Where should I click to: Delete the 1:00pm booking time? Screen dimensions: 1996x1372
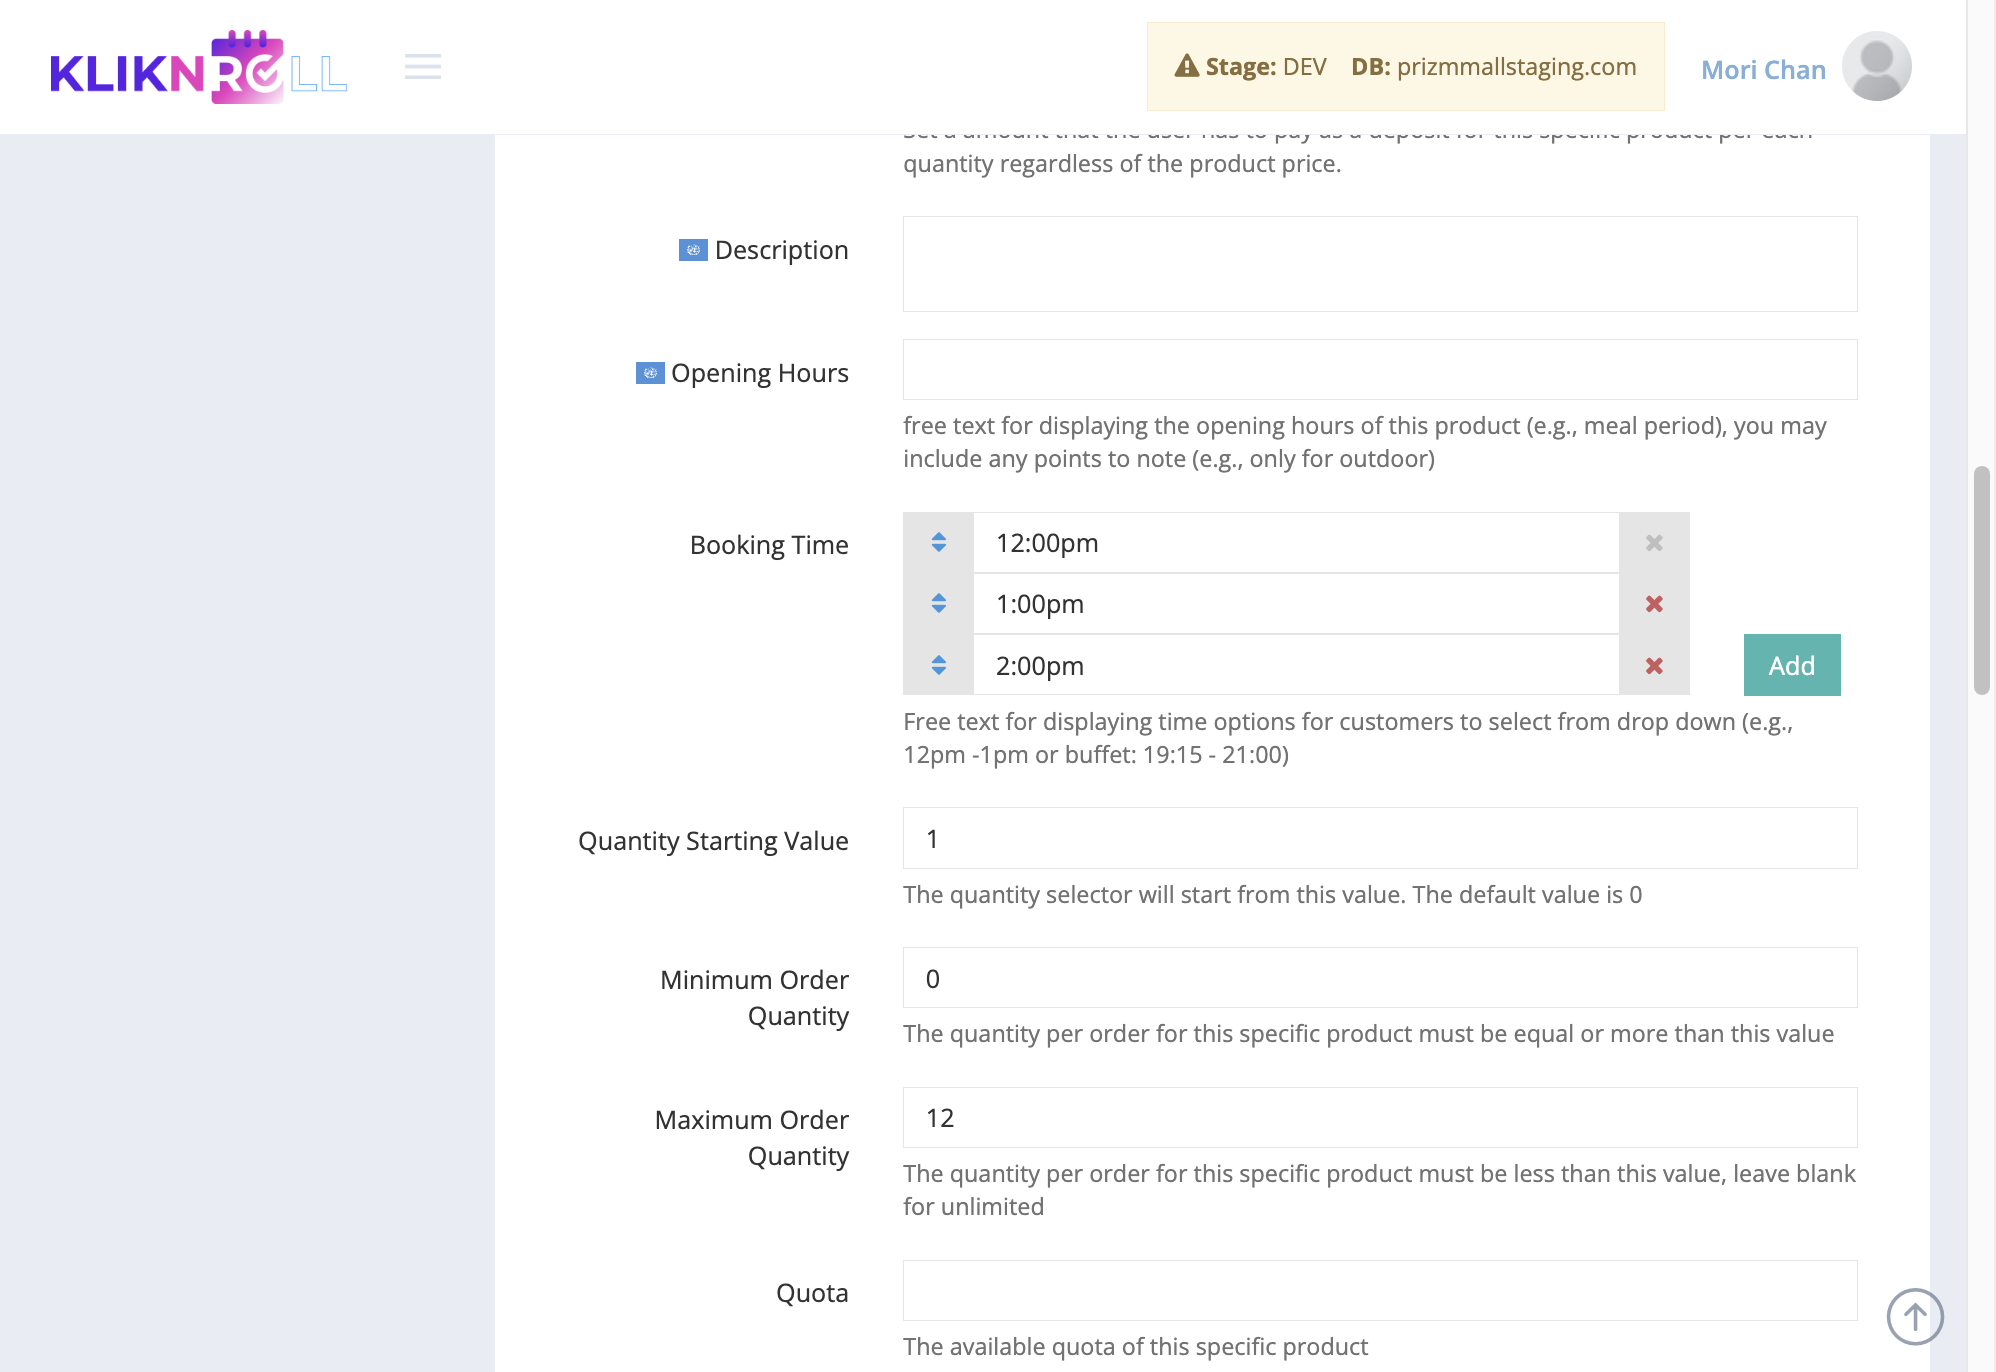coord(1654,604)
